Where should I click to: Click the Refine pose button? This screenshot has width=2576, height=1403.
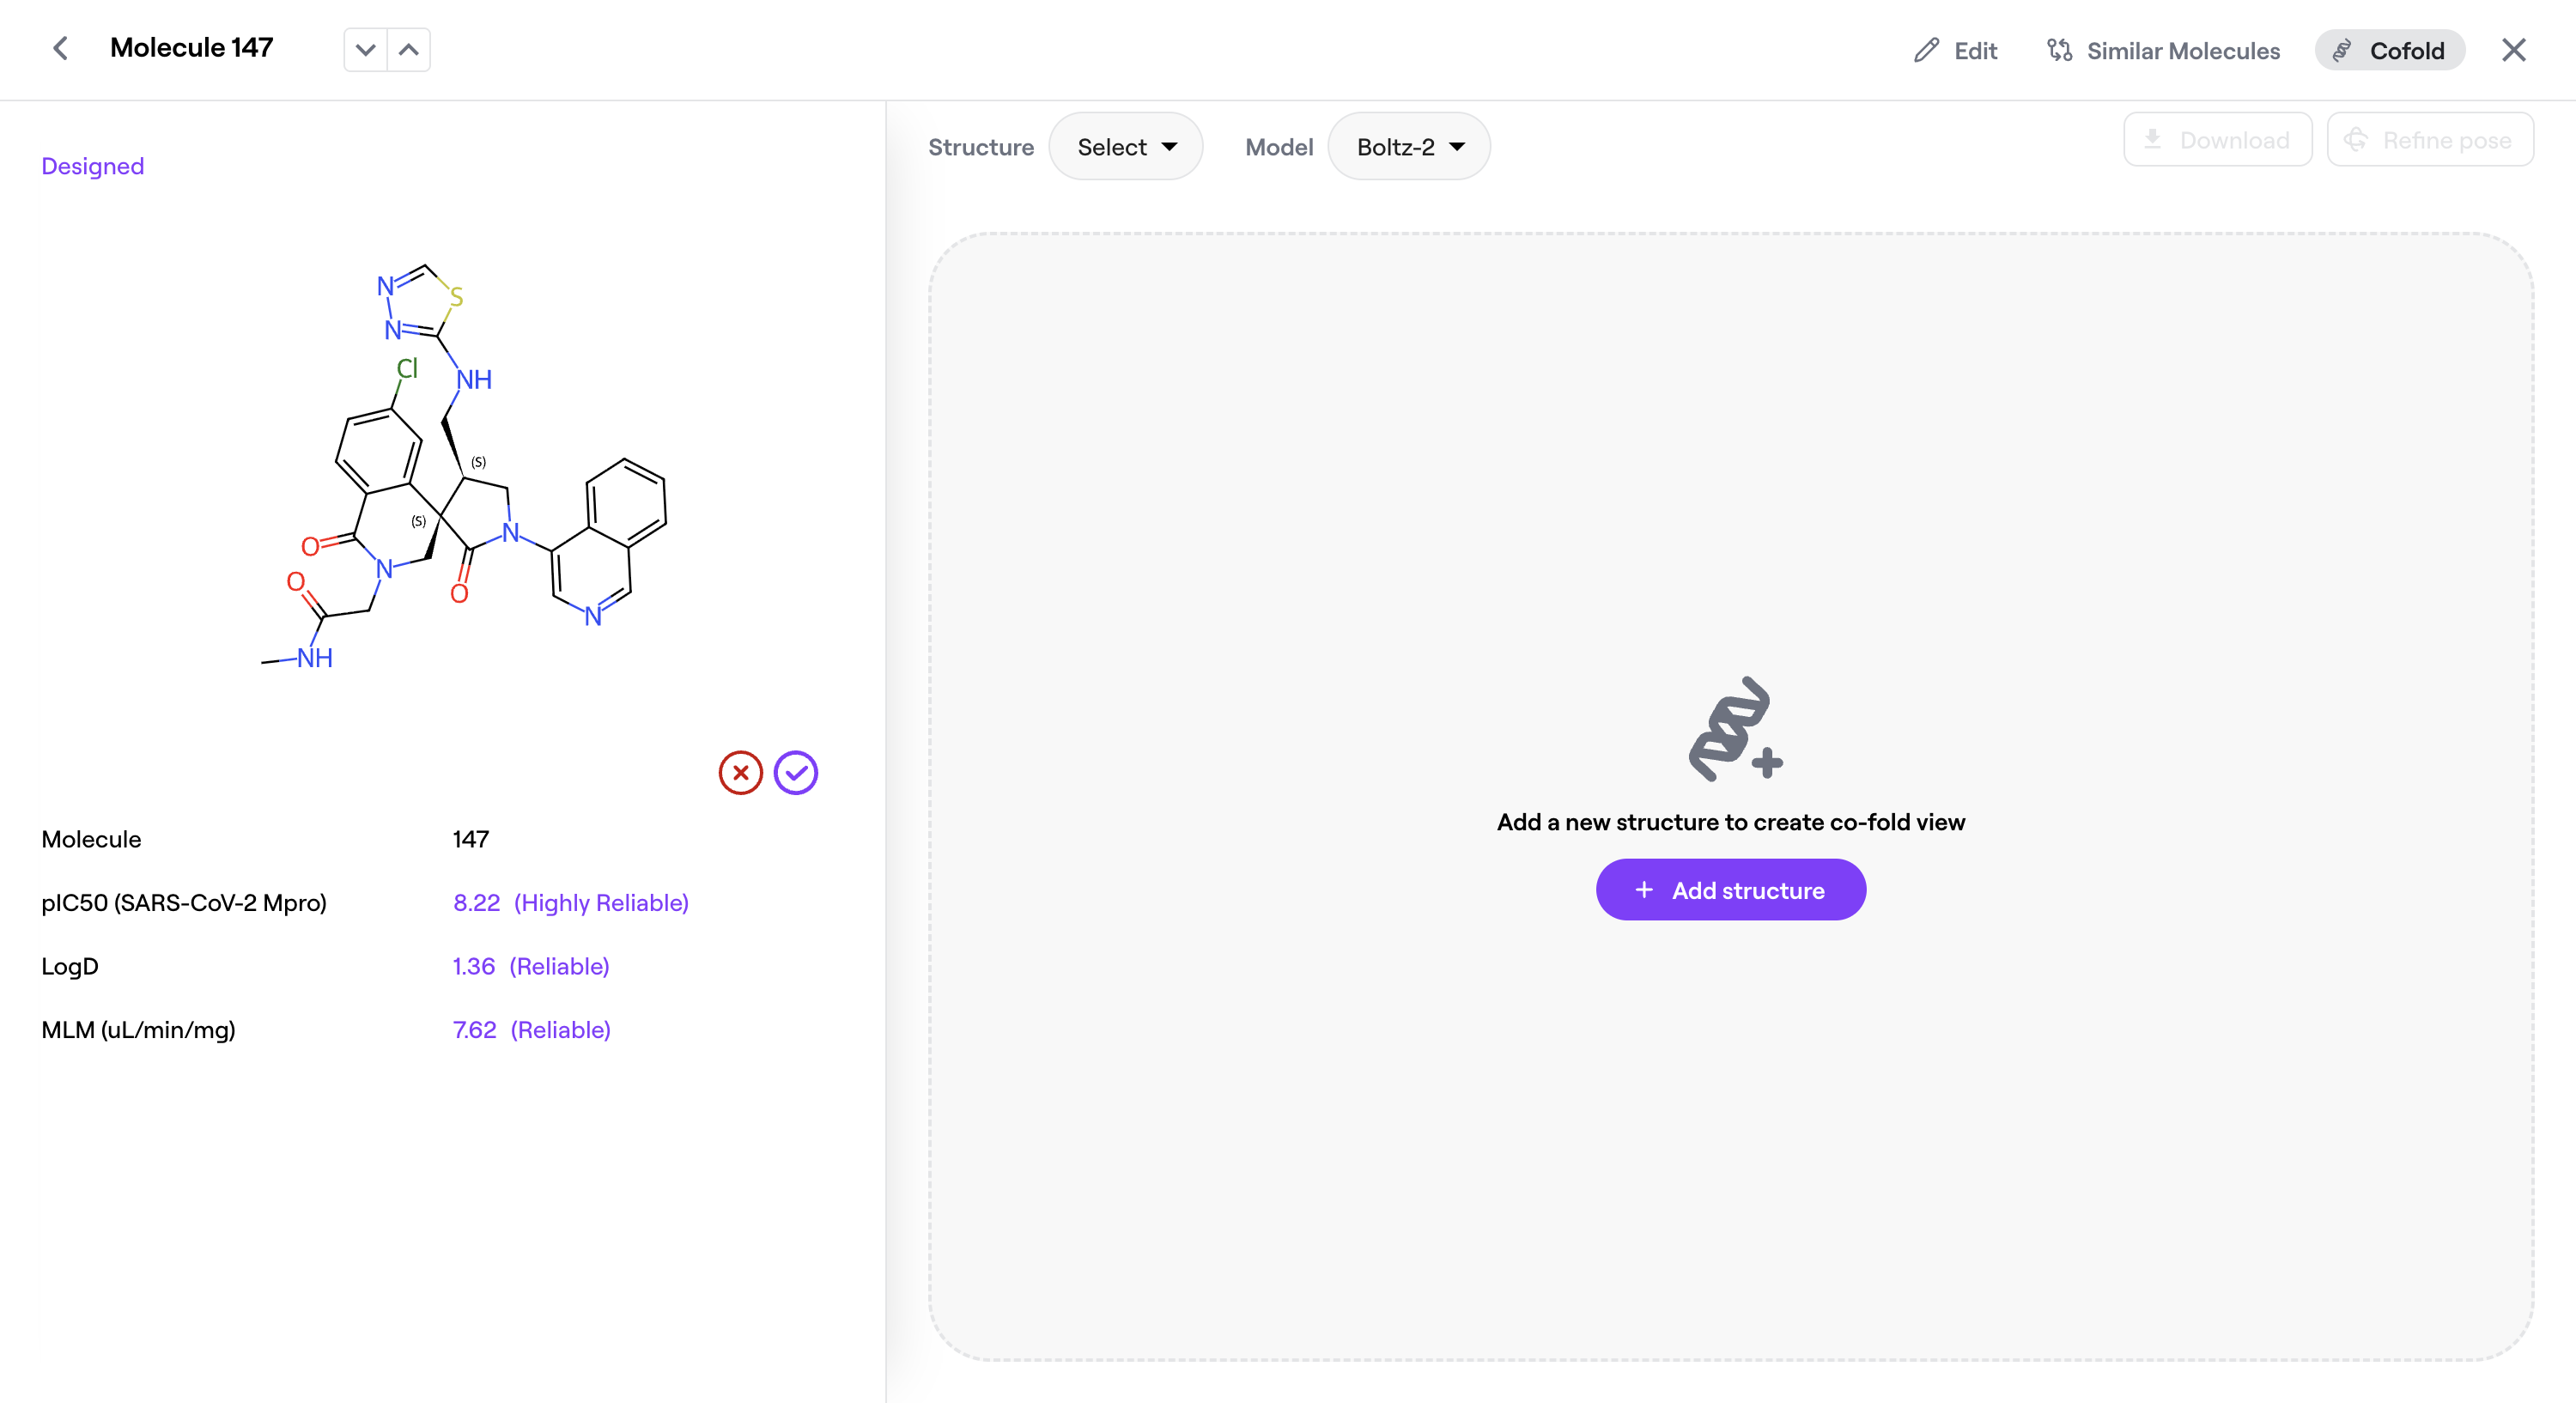(x=2429, y=140)
